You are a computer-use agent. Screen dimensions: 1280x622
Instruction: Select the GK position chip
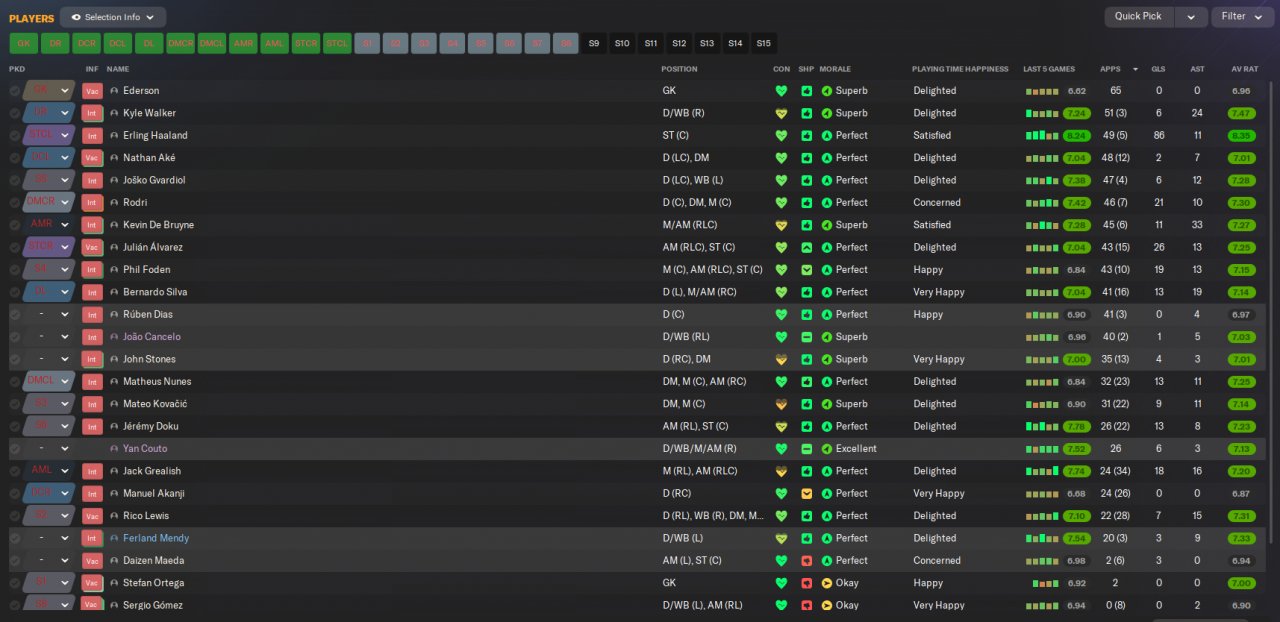pyautogui.click(x=24, y=44)
